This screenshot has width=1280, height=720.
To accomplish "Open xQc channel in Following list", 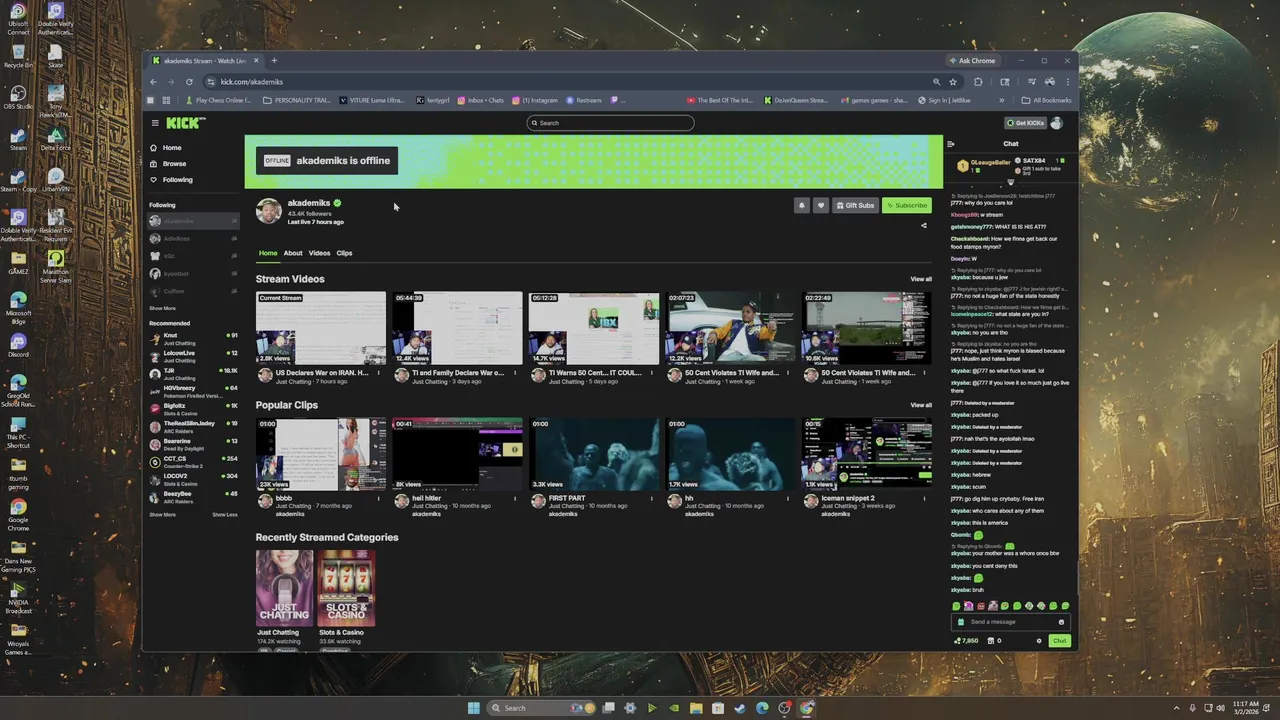I will click(193, 256).
